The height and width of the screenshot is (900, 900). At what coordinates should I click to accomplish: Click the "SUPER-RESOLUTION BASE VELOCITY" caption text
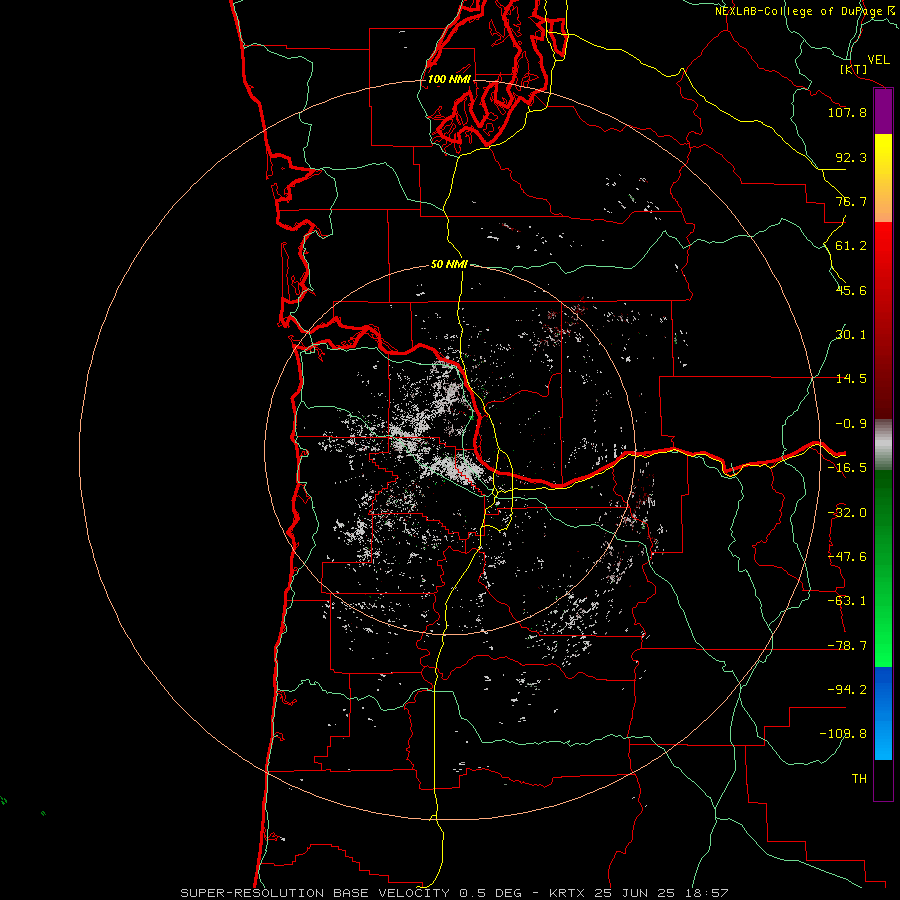[x=315, y=893]
